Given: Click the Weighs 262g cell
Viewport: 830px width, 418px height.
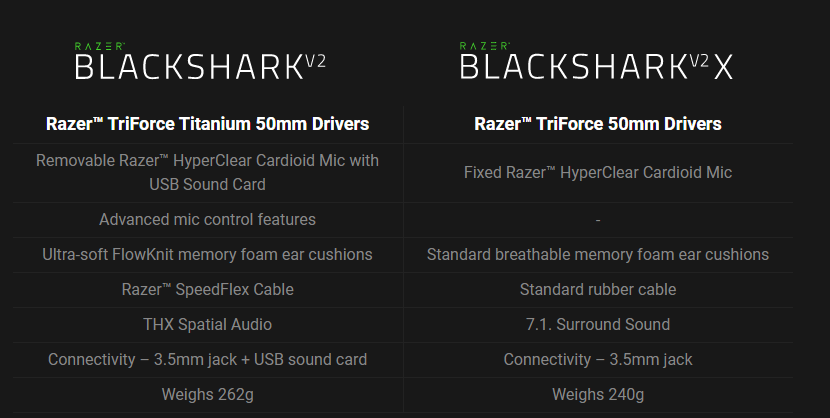Looking at the screenshot, I should pos(208,395).
